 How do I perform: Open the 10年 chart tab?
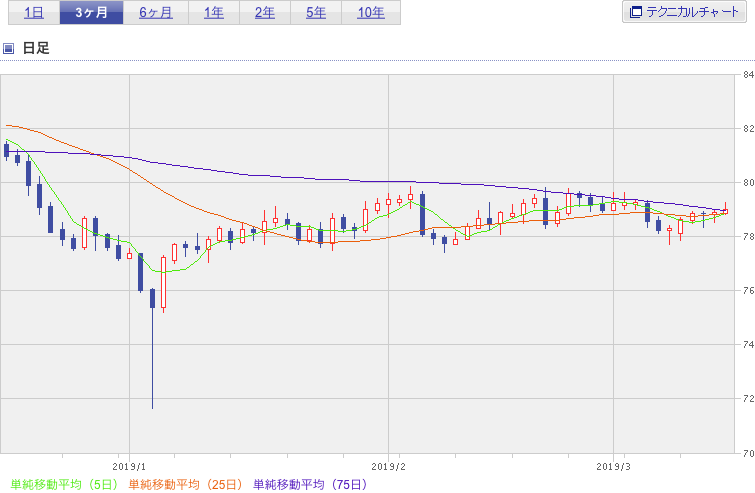click(371, 13)
